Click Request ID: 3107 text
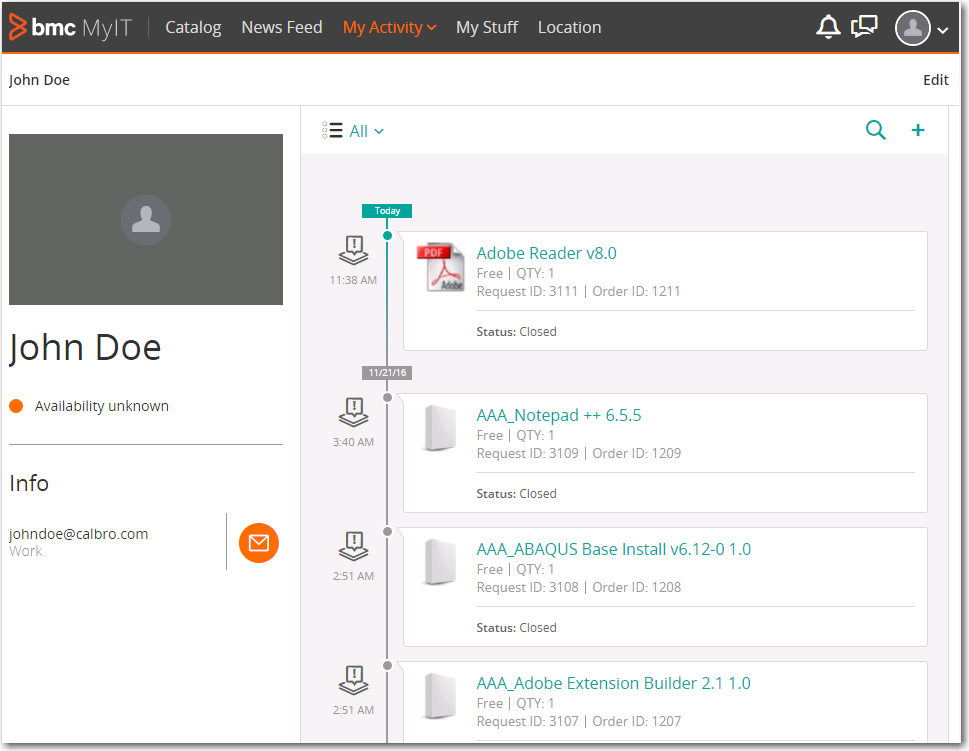The width and height of the screenshot is (969, 751). point(528,721)
